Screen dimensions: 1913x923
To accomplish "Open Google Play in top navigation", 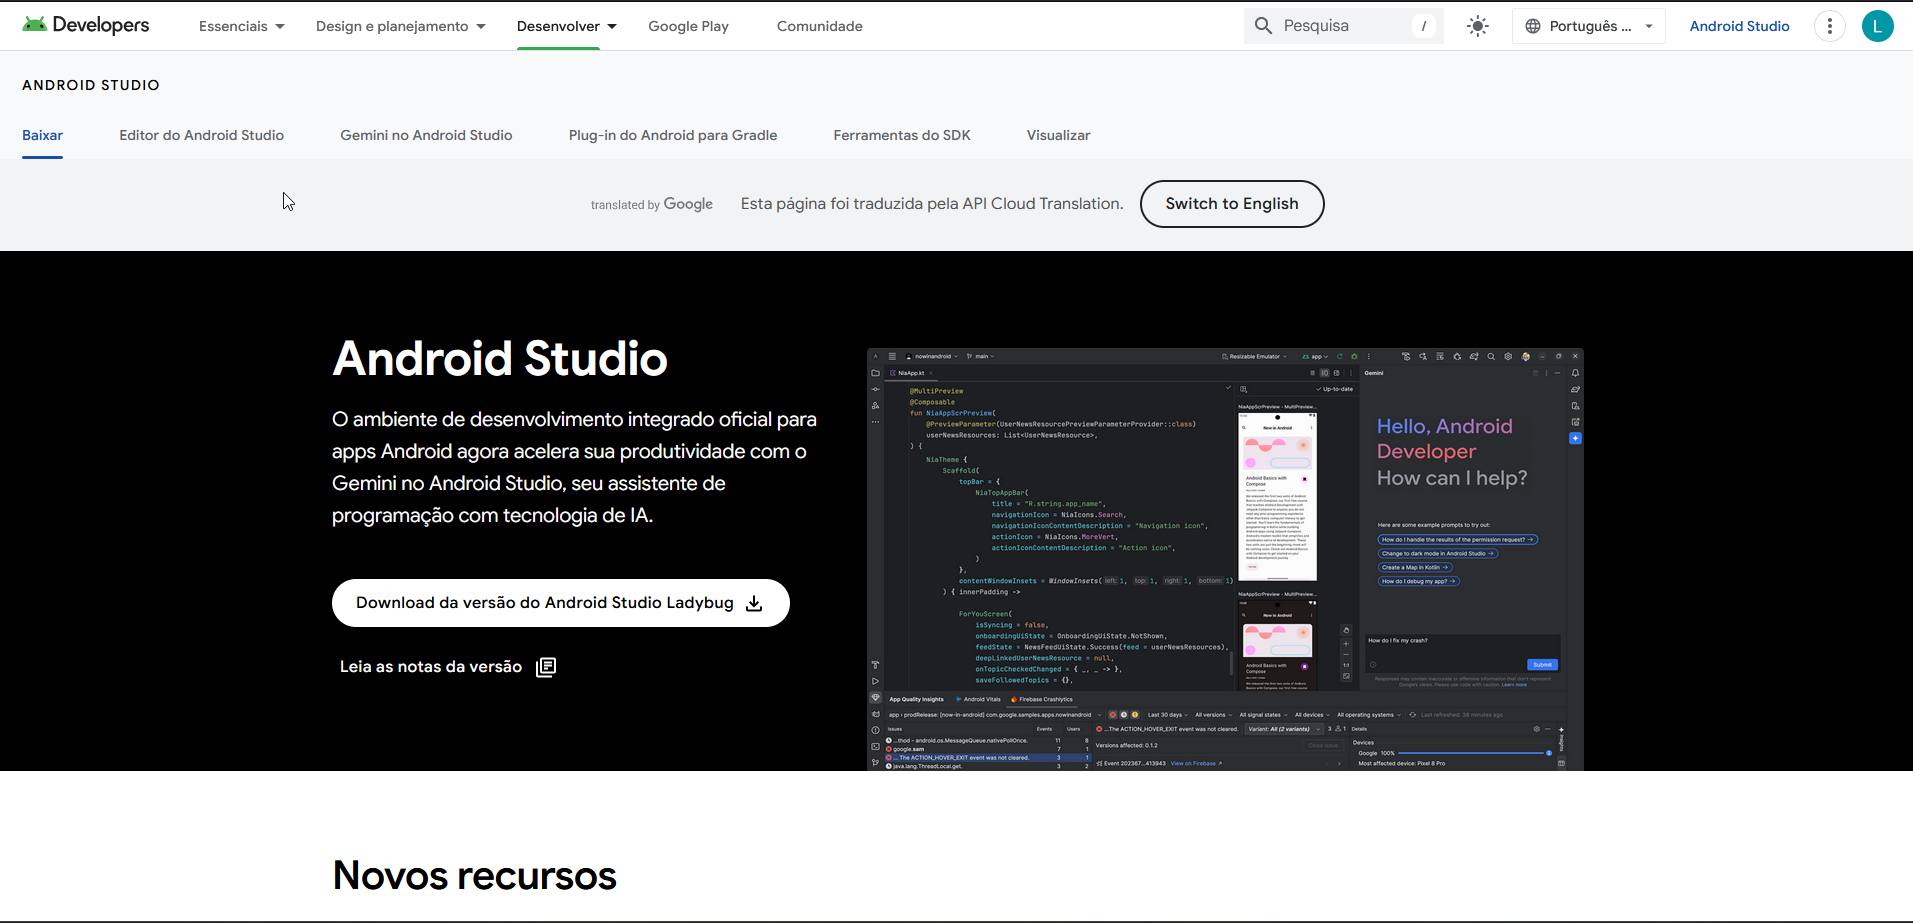I will pyautogui.click(x=688, y=26).
